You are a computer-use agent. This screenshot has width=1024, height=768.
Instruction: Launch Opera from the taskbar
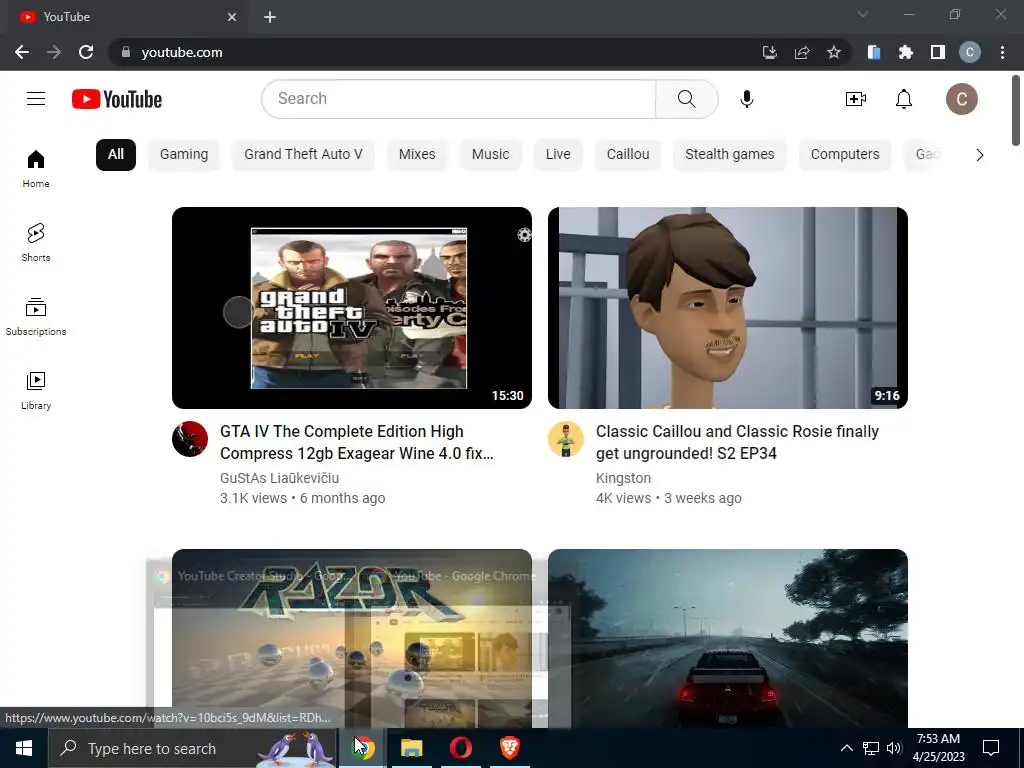pyautogui.click(x=460, y=748)
